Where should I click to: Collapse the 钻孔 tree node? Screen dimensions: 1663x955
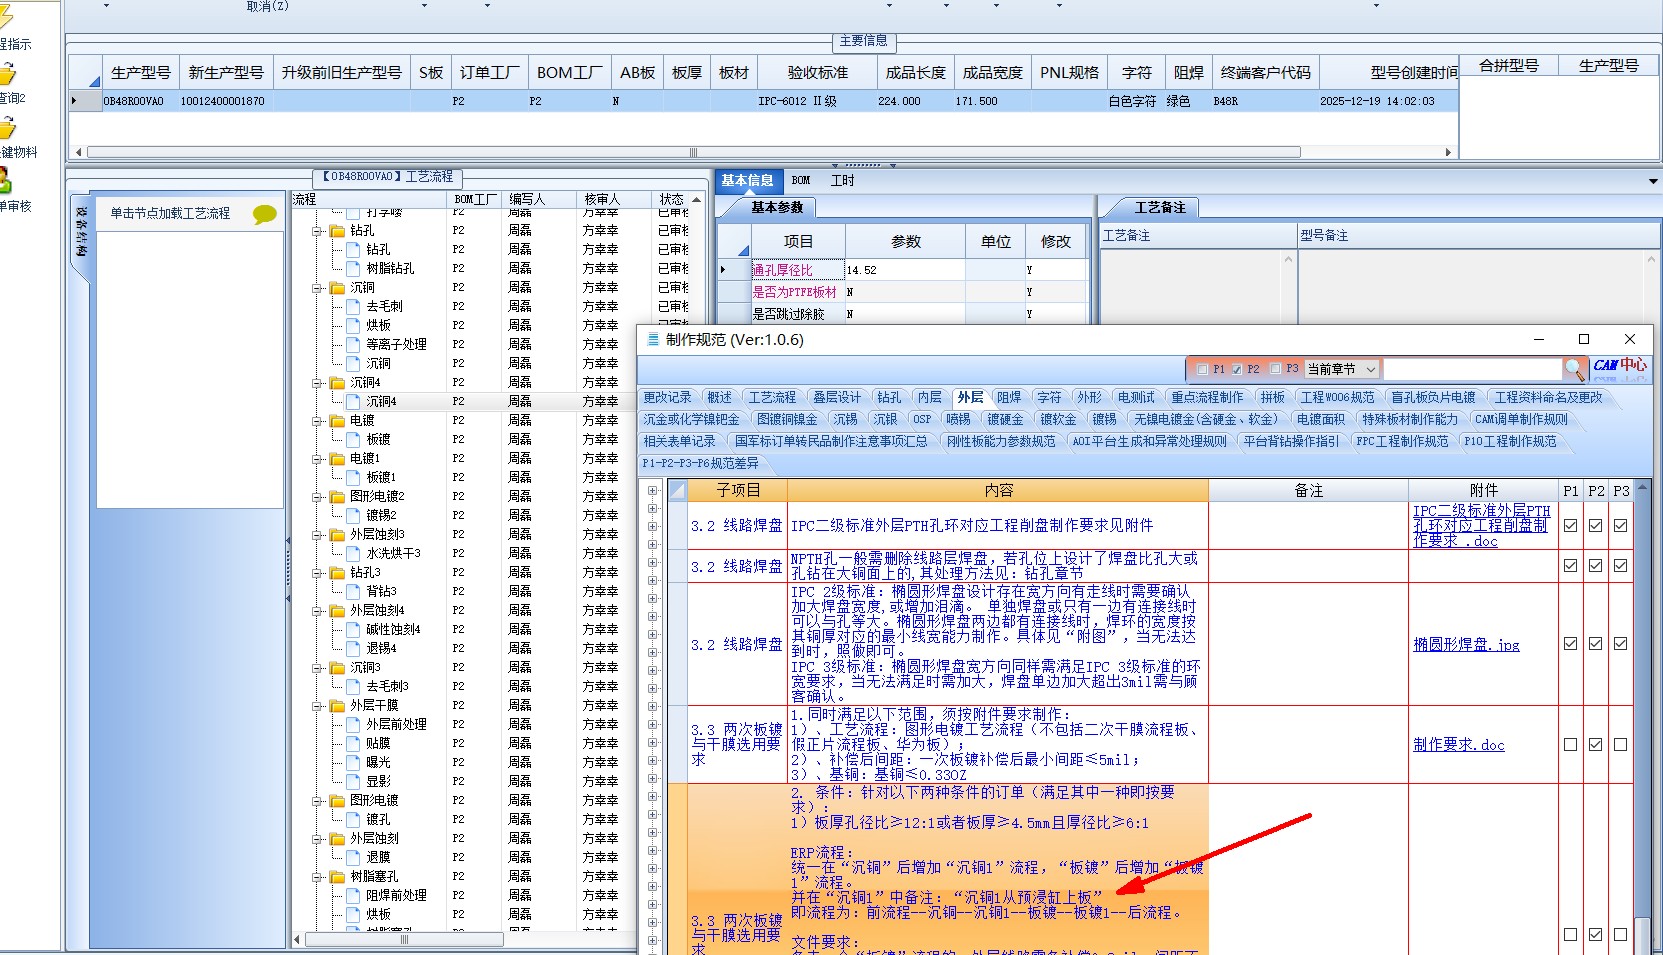pyautogui.click(x=318, y=230)
